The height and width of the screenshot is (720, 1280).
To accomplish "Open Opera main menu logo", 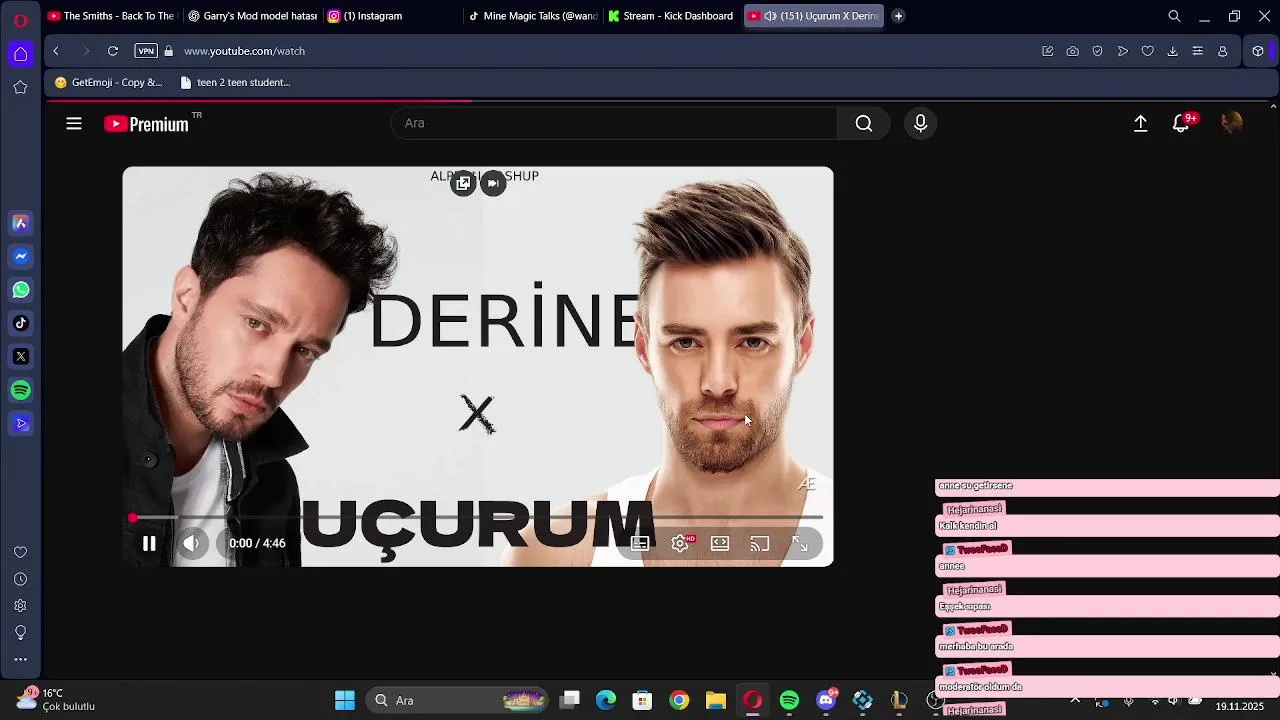I will click(x=20, y=20).
